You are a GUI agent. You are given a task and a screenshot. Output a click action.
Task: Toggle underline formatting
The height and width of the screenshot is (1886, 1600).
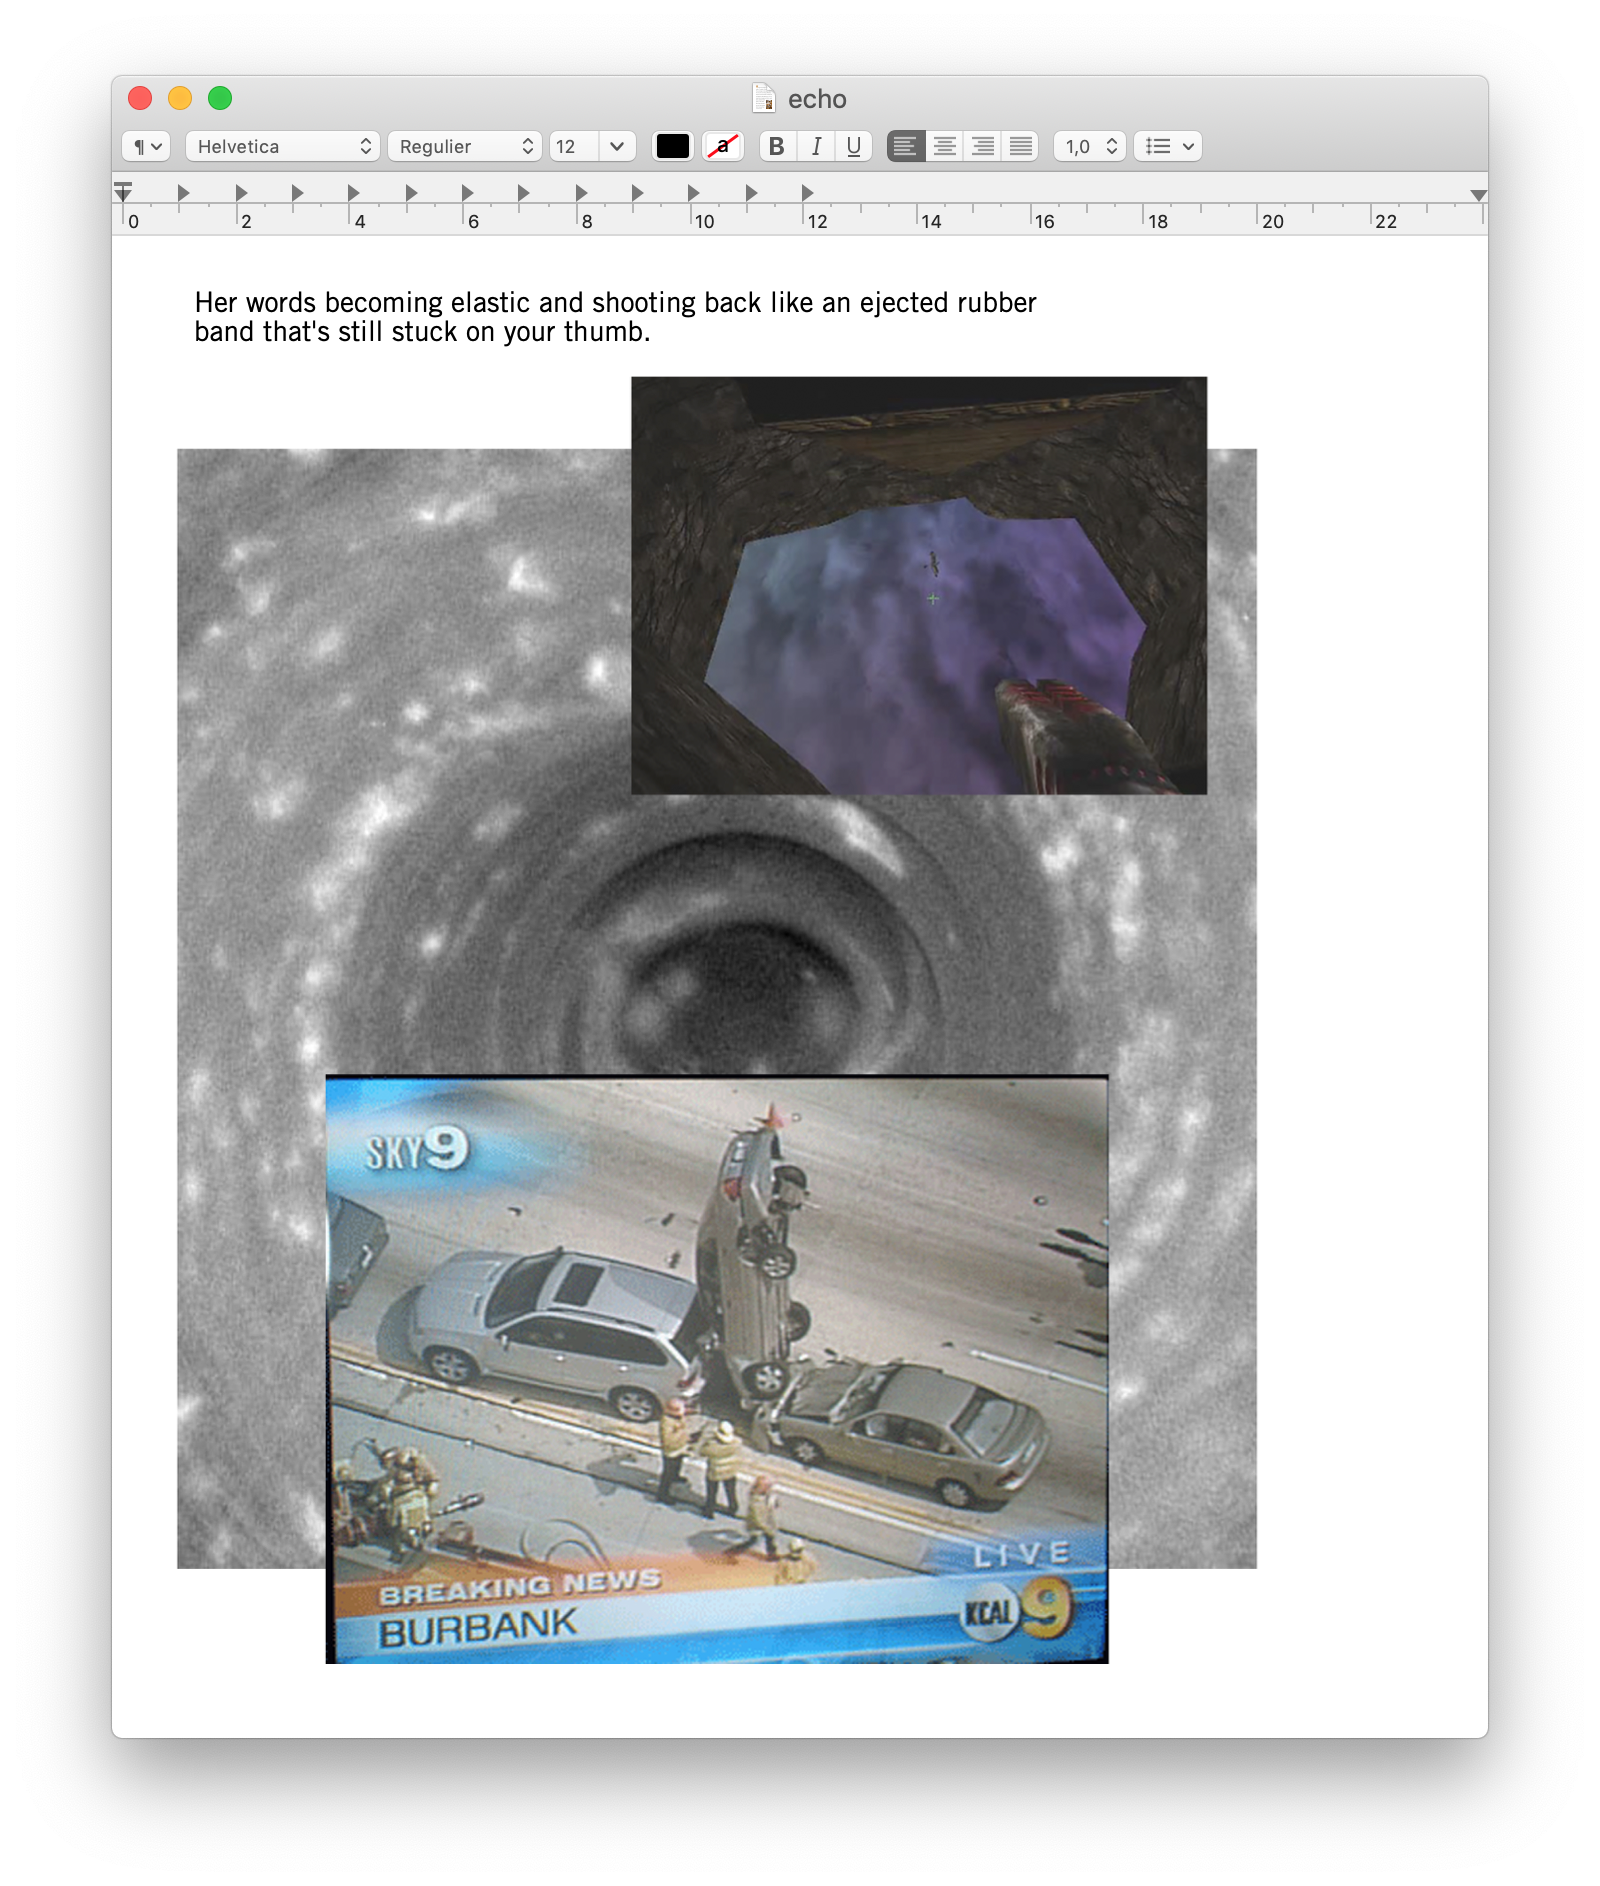(854, 146)
